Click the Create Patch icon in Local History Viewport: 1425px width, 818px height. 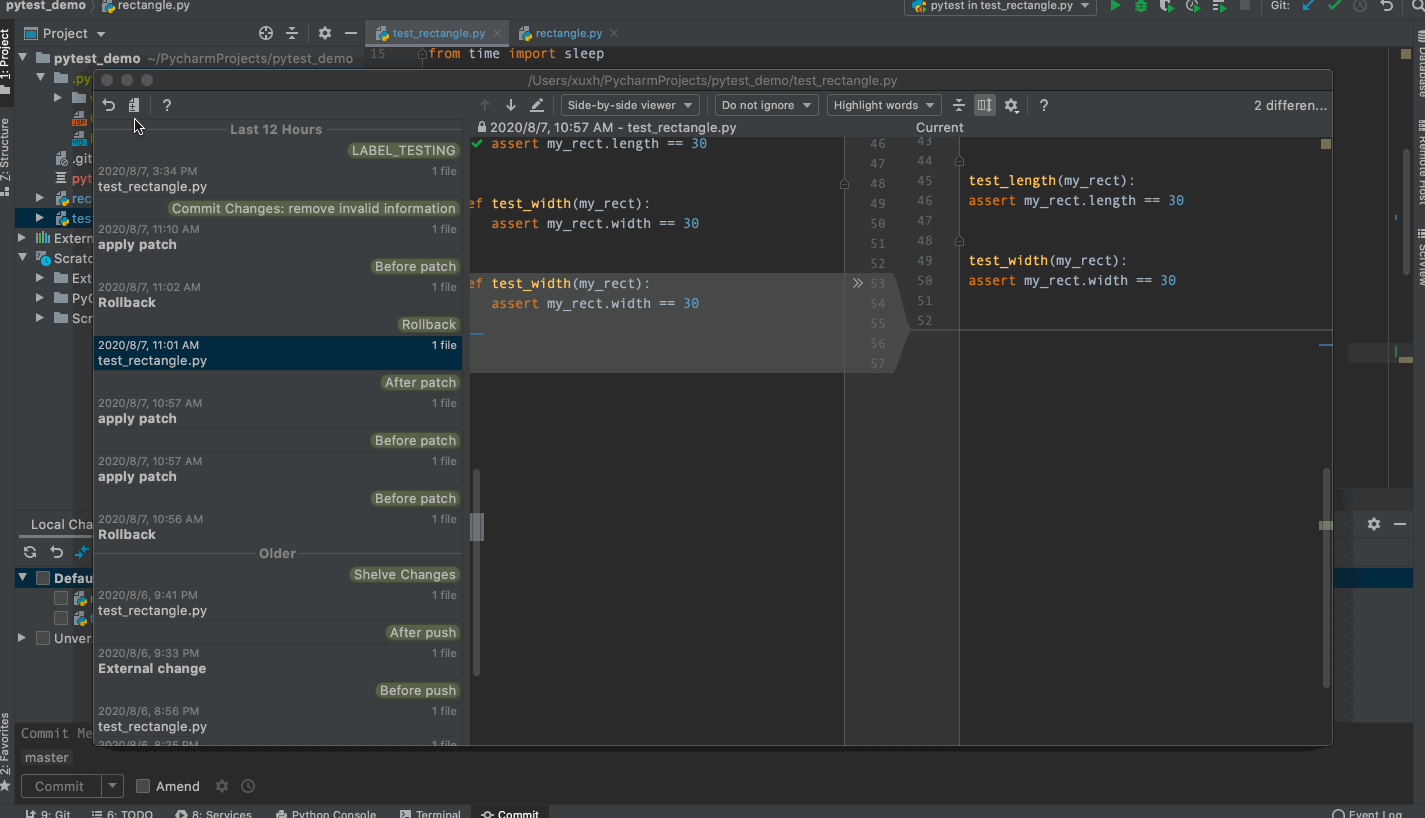pos(134,105)
